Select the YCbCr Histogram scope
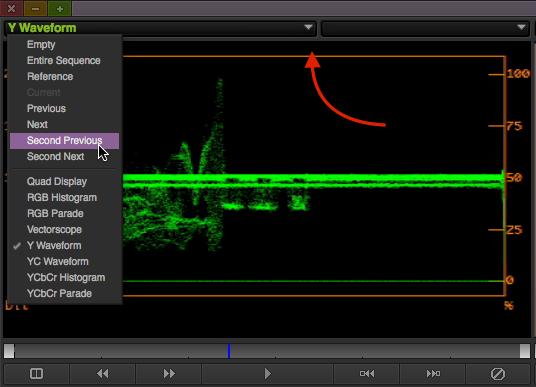This screenshot has height=387, width=536. (x=66, y=278)
